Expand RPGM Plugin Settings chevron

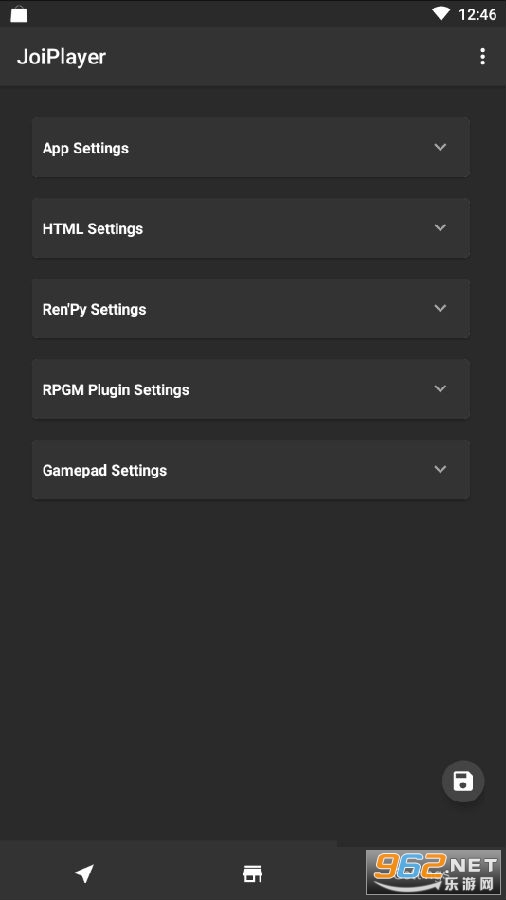[440, 389]
